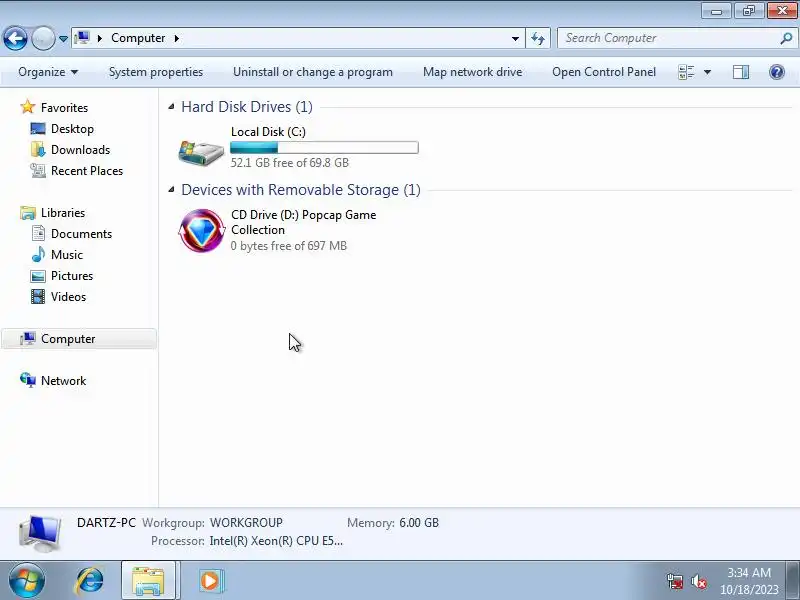The height and width of the screenshot is (600, 800).
Task: Open the Music library
Action: click(66, 254)
